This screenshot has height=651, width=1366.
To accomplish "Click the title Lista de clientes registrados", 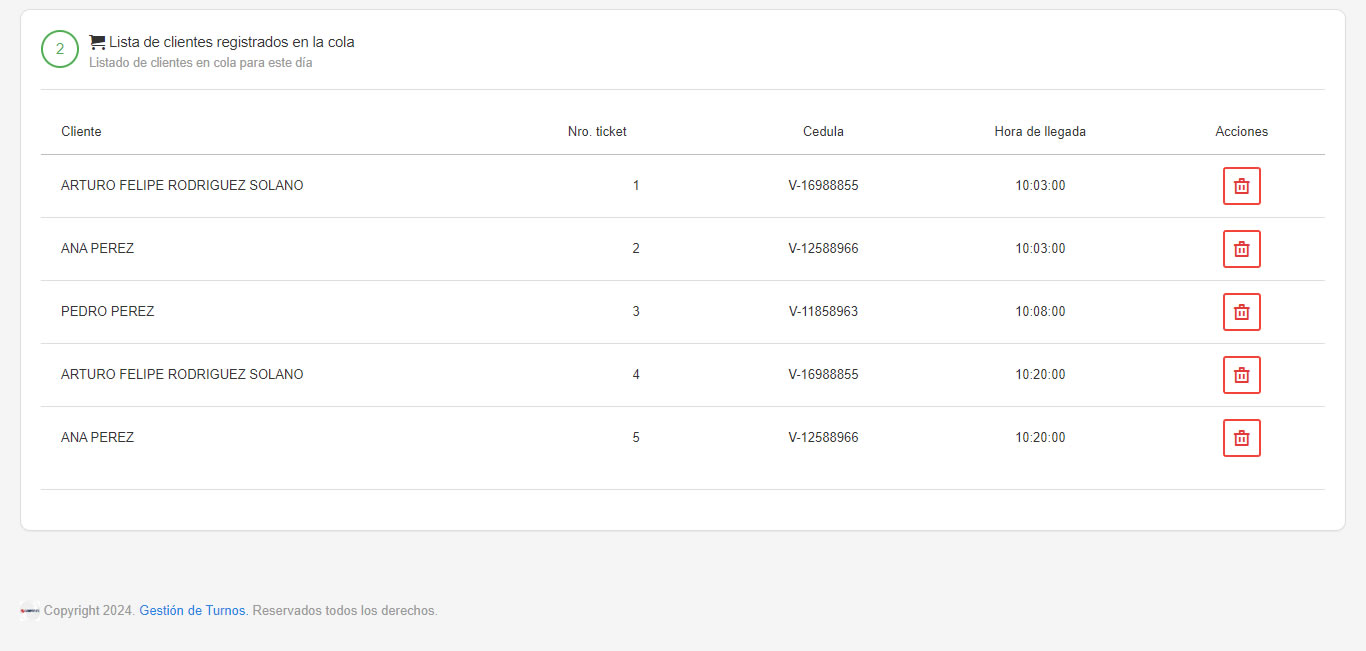I will tap(232, 42).
